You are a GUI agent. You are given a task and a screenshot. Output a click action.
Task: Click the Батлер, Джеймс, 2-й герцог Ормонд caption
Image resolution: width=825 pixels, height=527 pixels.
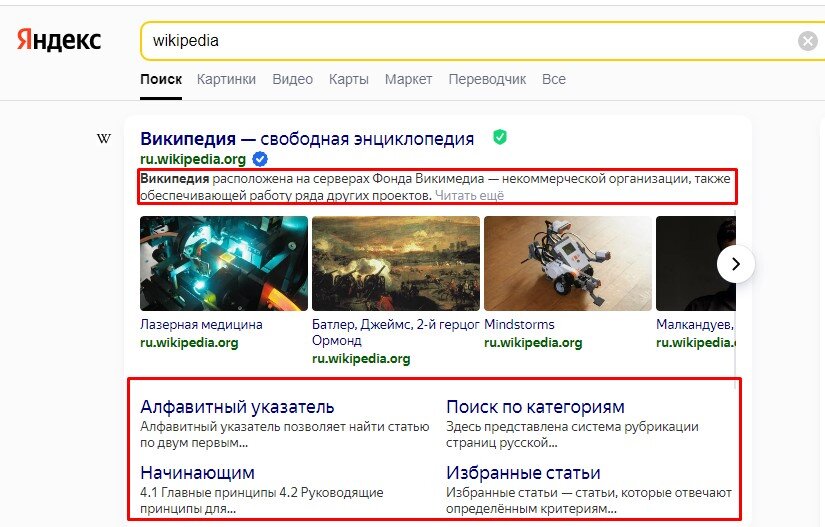[x=396, y=332]
